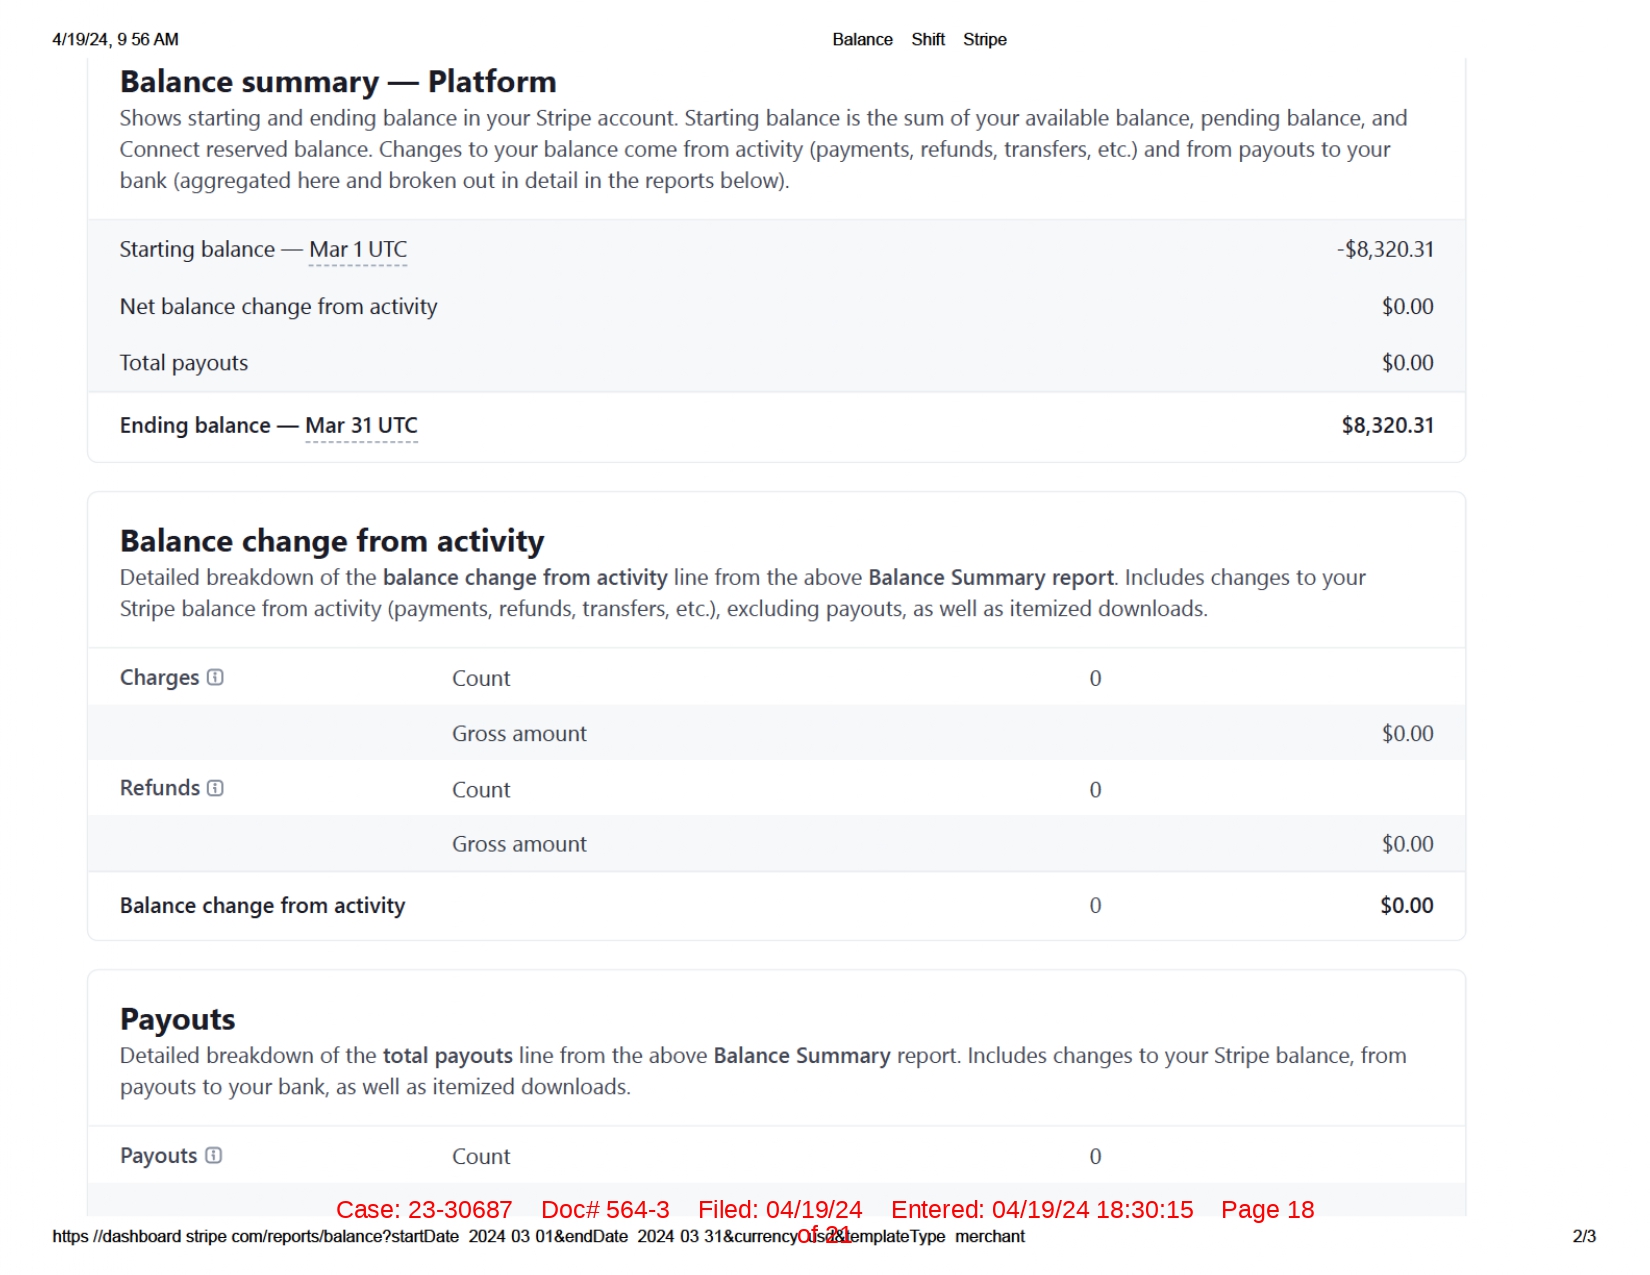Click the info icon beside Charges

click(x=215, y=677)
